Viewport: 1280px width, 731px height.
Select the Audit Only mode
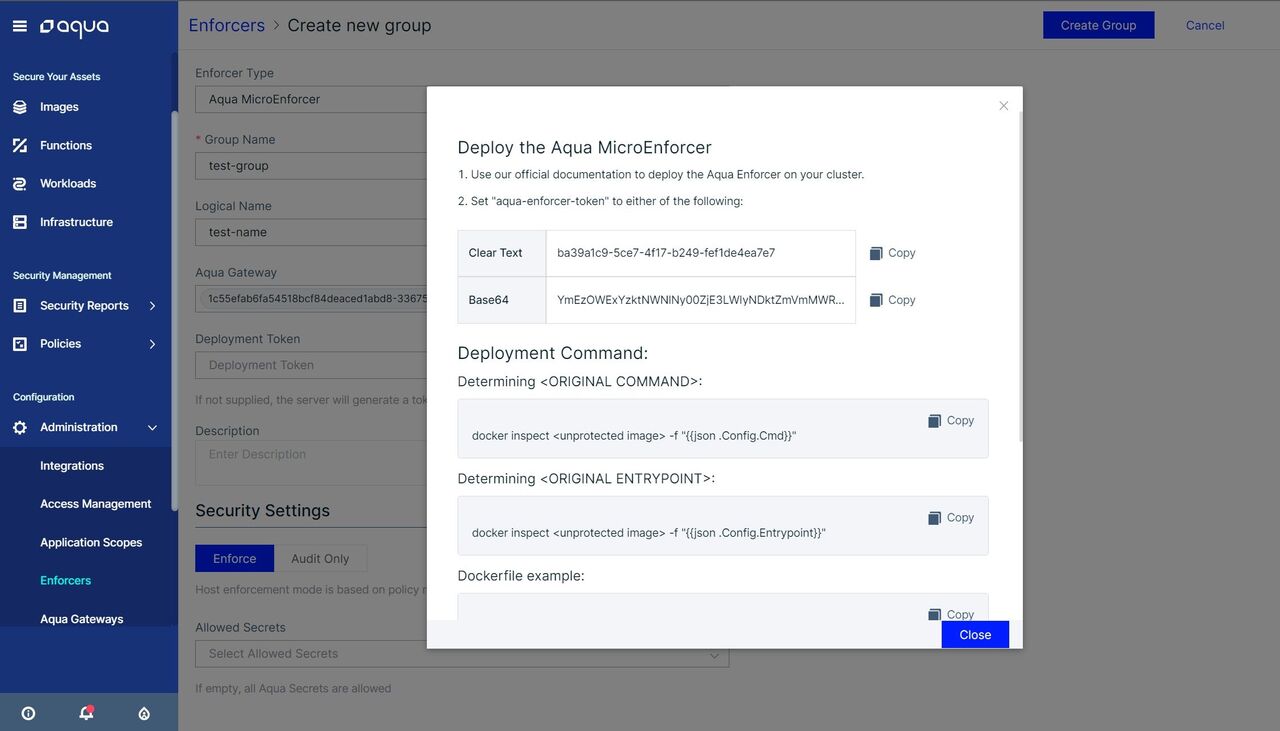pyautogui.click(x=320, y=559)
